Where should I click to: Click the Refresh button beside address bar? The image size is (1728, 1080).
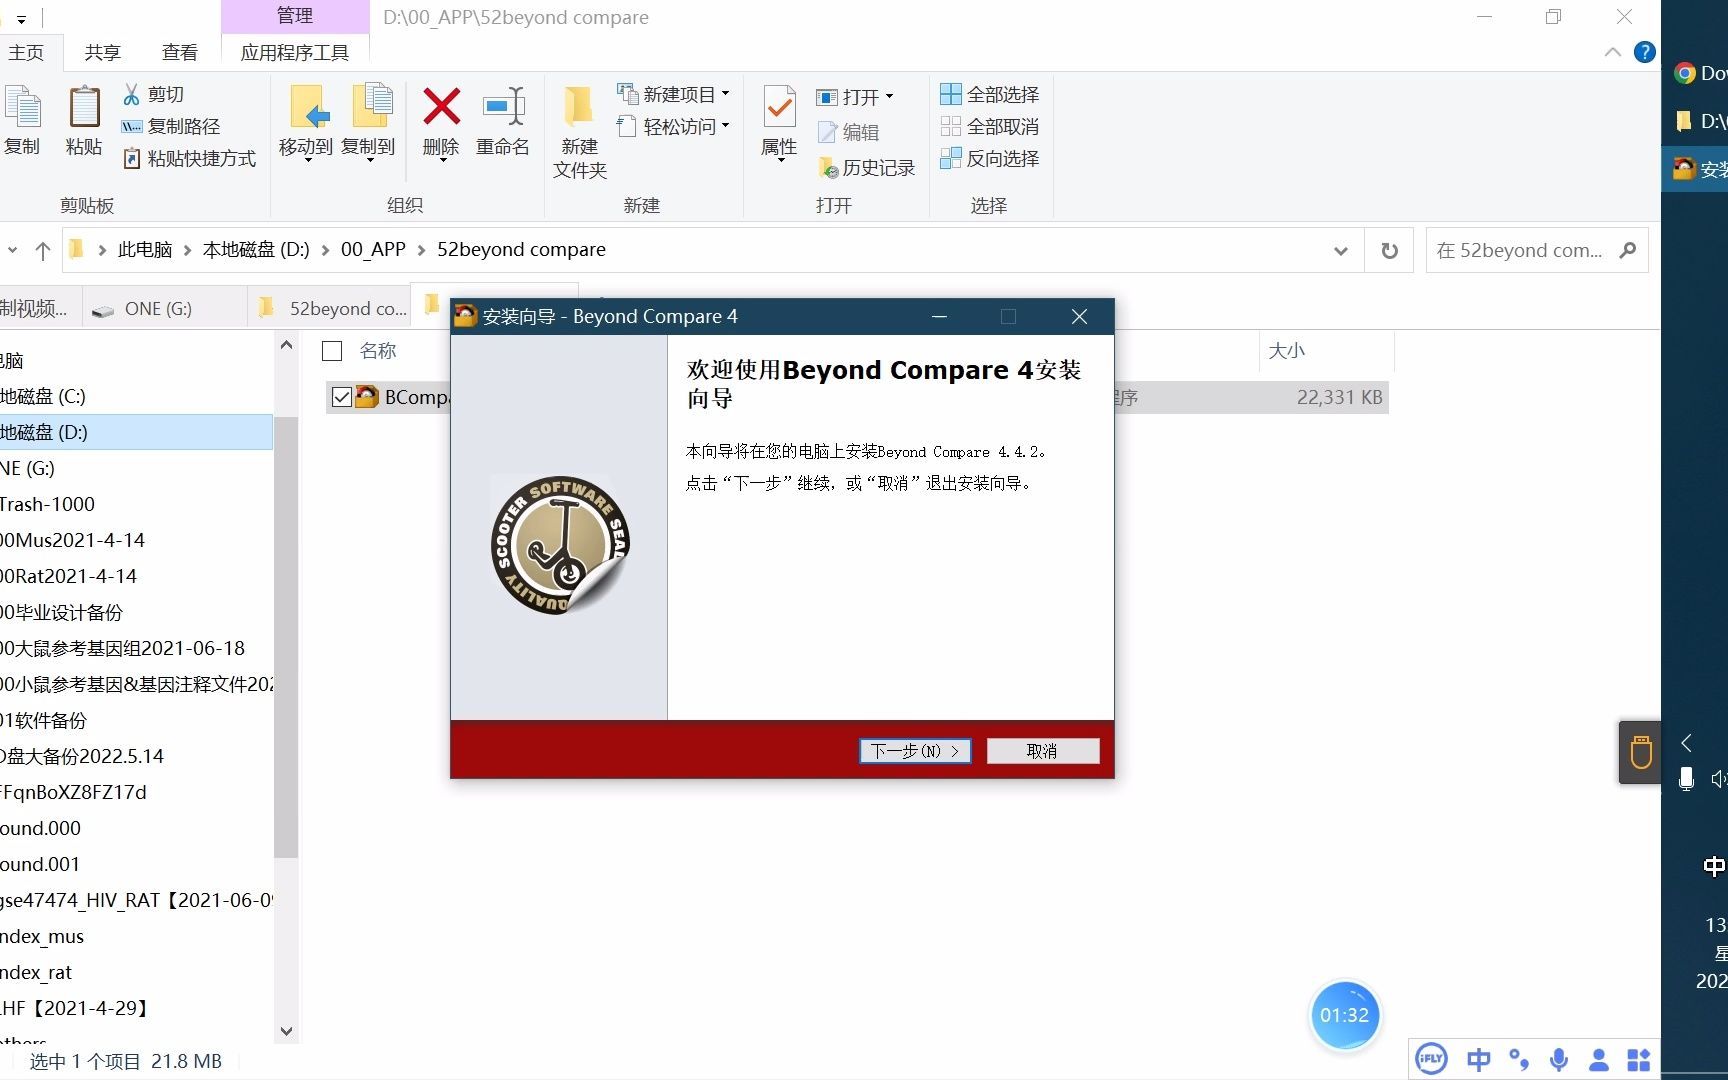(1389, 250)
